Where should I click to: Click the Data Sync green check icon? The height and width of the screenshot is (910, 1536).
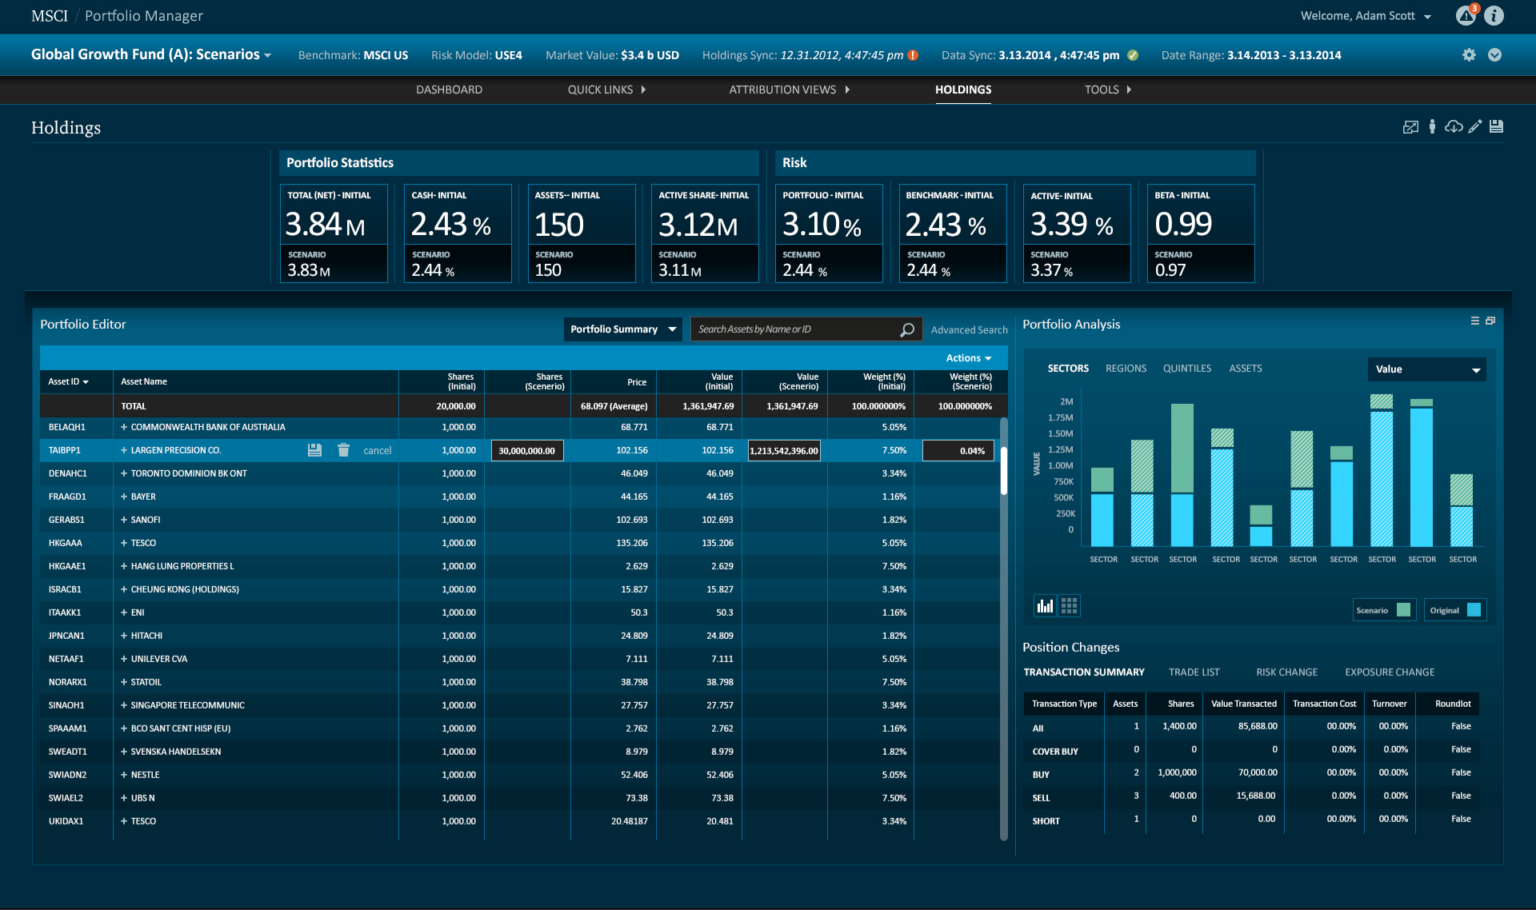(x=1132, y=55)
